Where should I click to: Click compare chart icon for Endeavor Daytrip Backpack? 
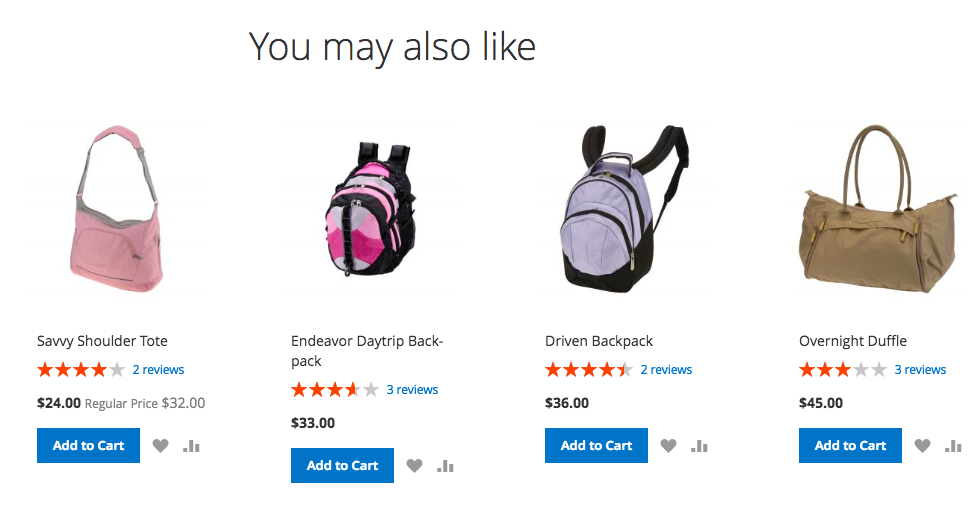(x=445, y=466)
